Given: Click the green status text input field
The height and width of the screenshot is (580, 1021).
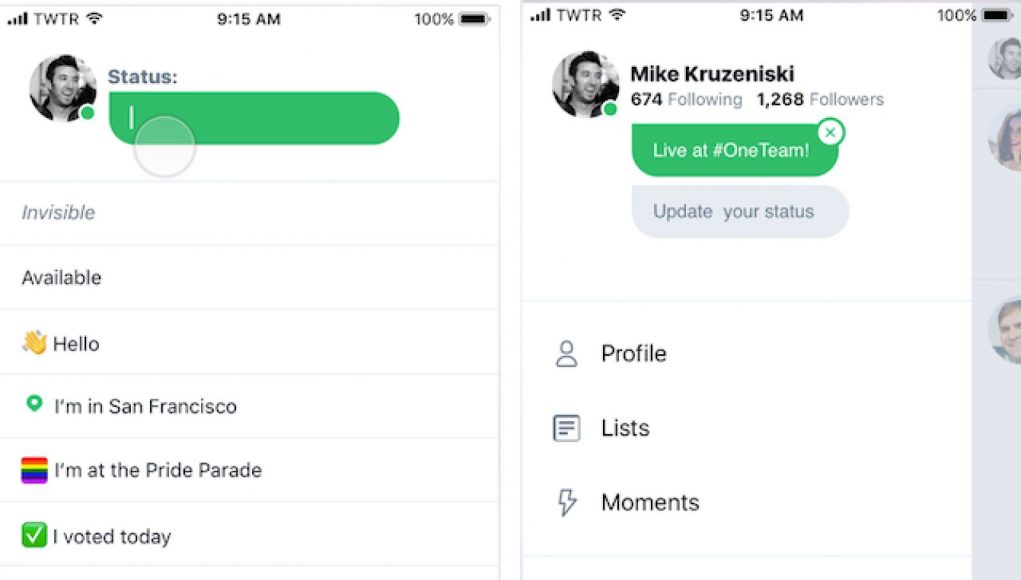Looking at the screenshot, I should click(x=254, y=118).
